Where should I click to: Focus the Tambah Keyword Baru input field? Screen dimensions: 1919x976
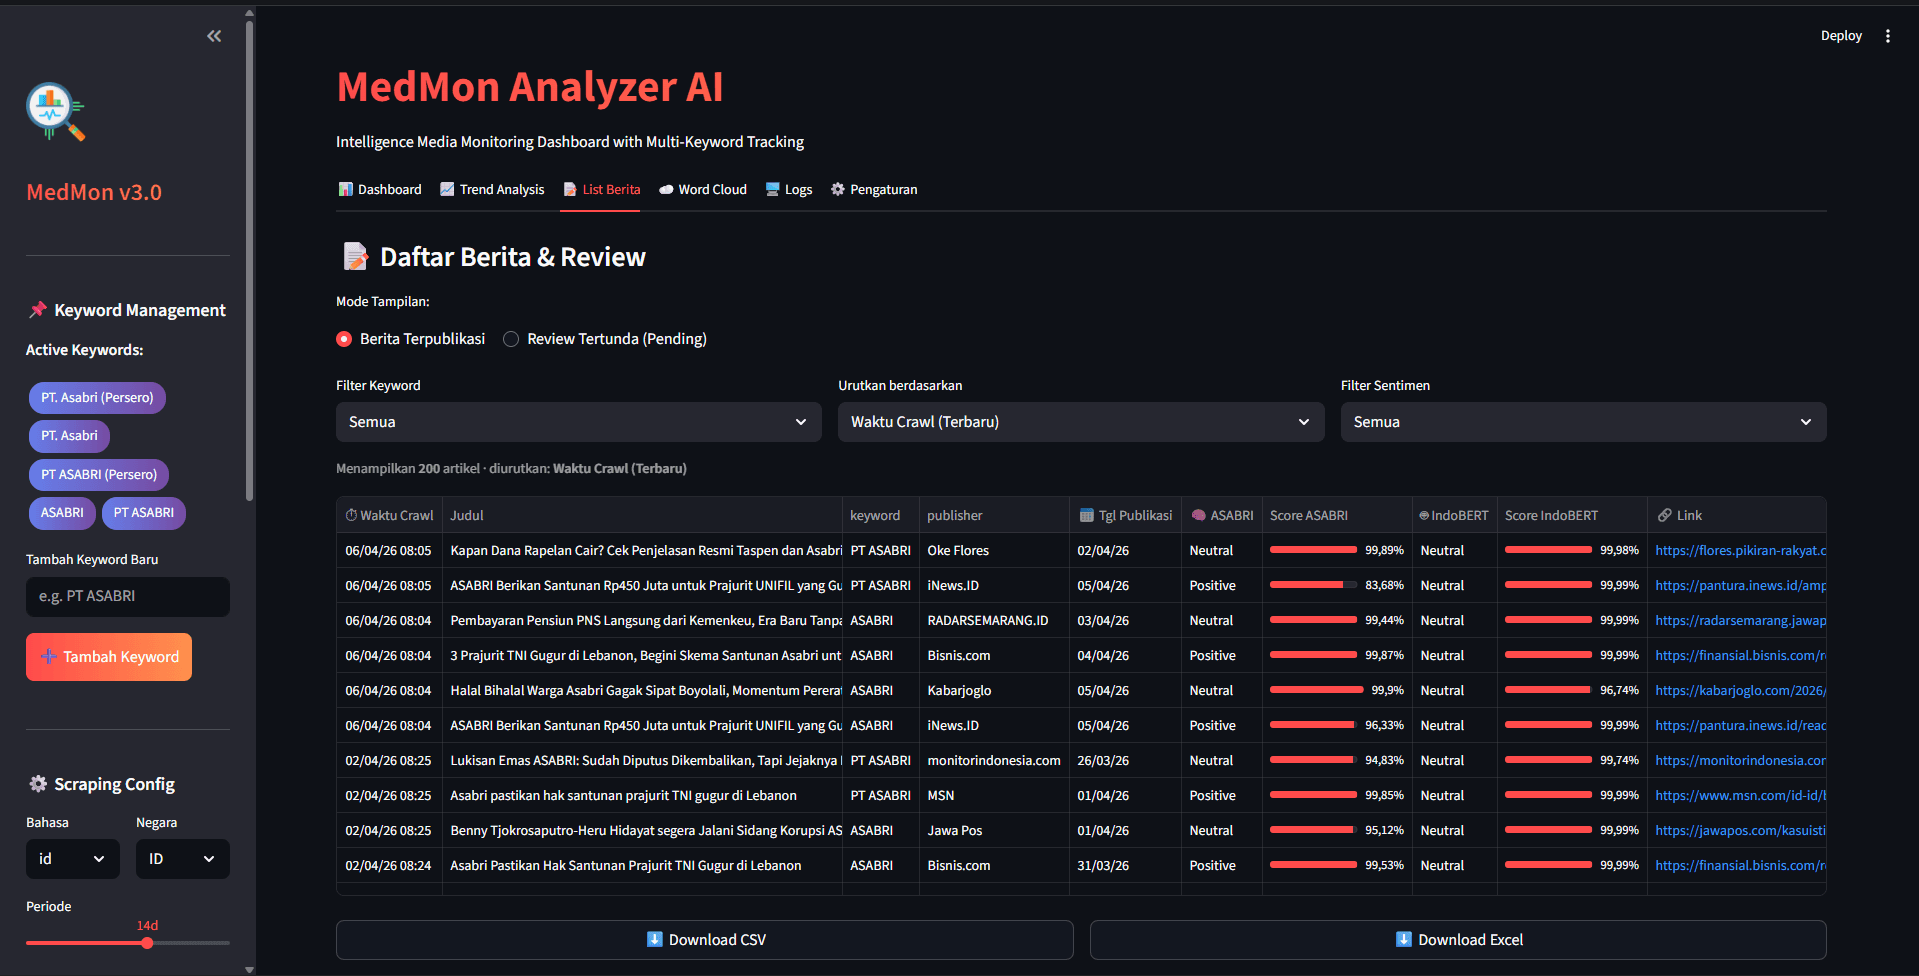[128, 597]
